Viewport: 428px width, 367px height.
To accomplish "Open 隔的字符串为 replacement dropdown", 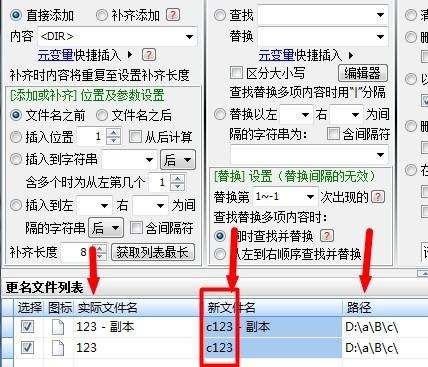I will [380, 155].
